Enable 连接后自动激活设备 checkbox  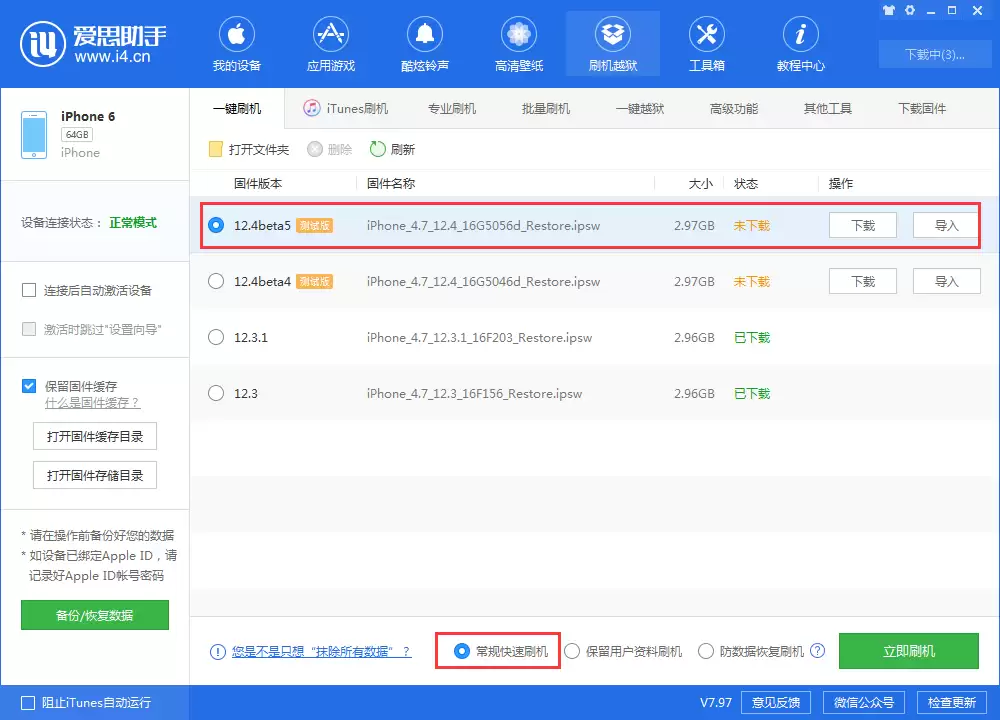click(29, 291)
